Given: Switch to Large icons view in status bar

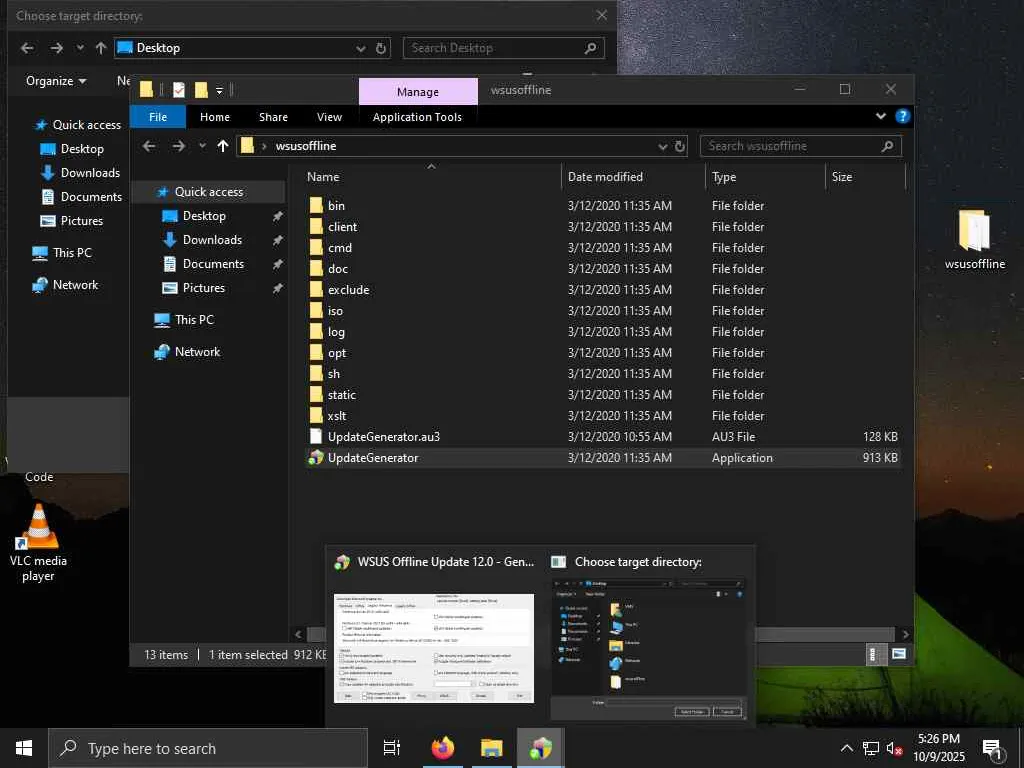Looking at the screenshot, I should click(899, 654).
